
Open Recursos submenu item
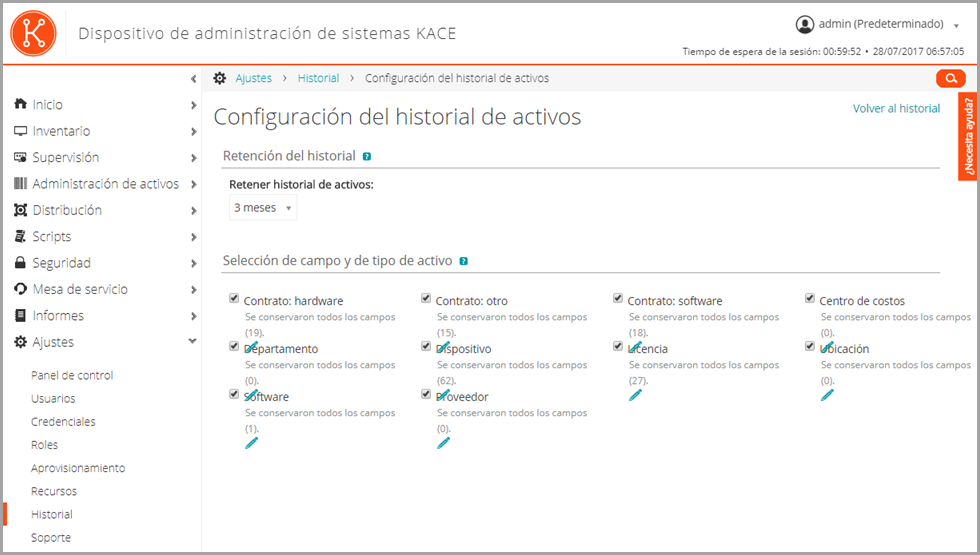click(x=54, y=491)
